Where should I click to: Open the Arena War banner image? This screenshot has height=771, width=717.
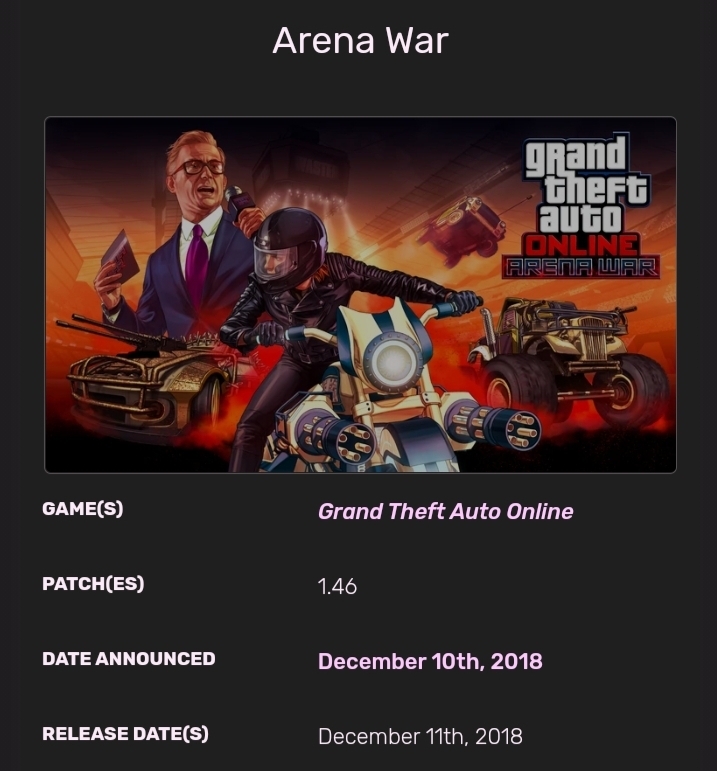[x=360, y=294]
